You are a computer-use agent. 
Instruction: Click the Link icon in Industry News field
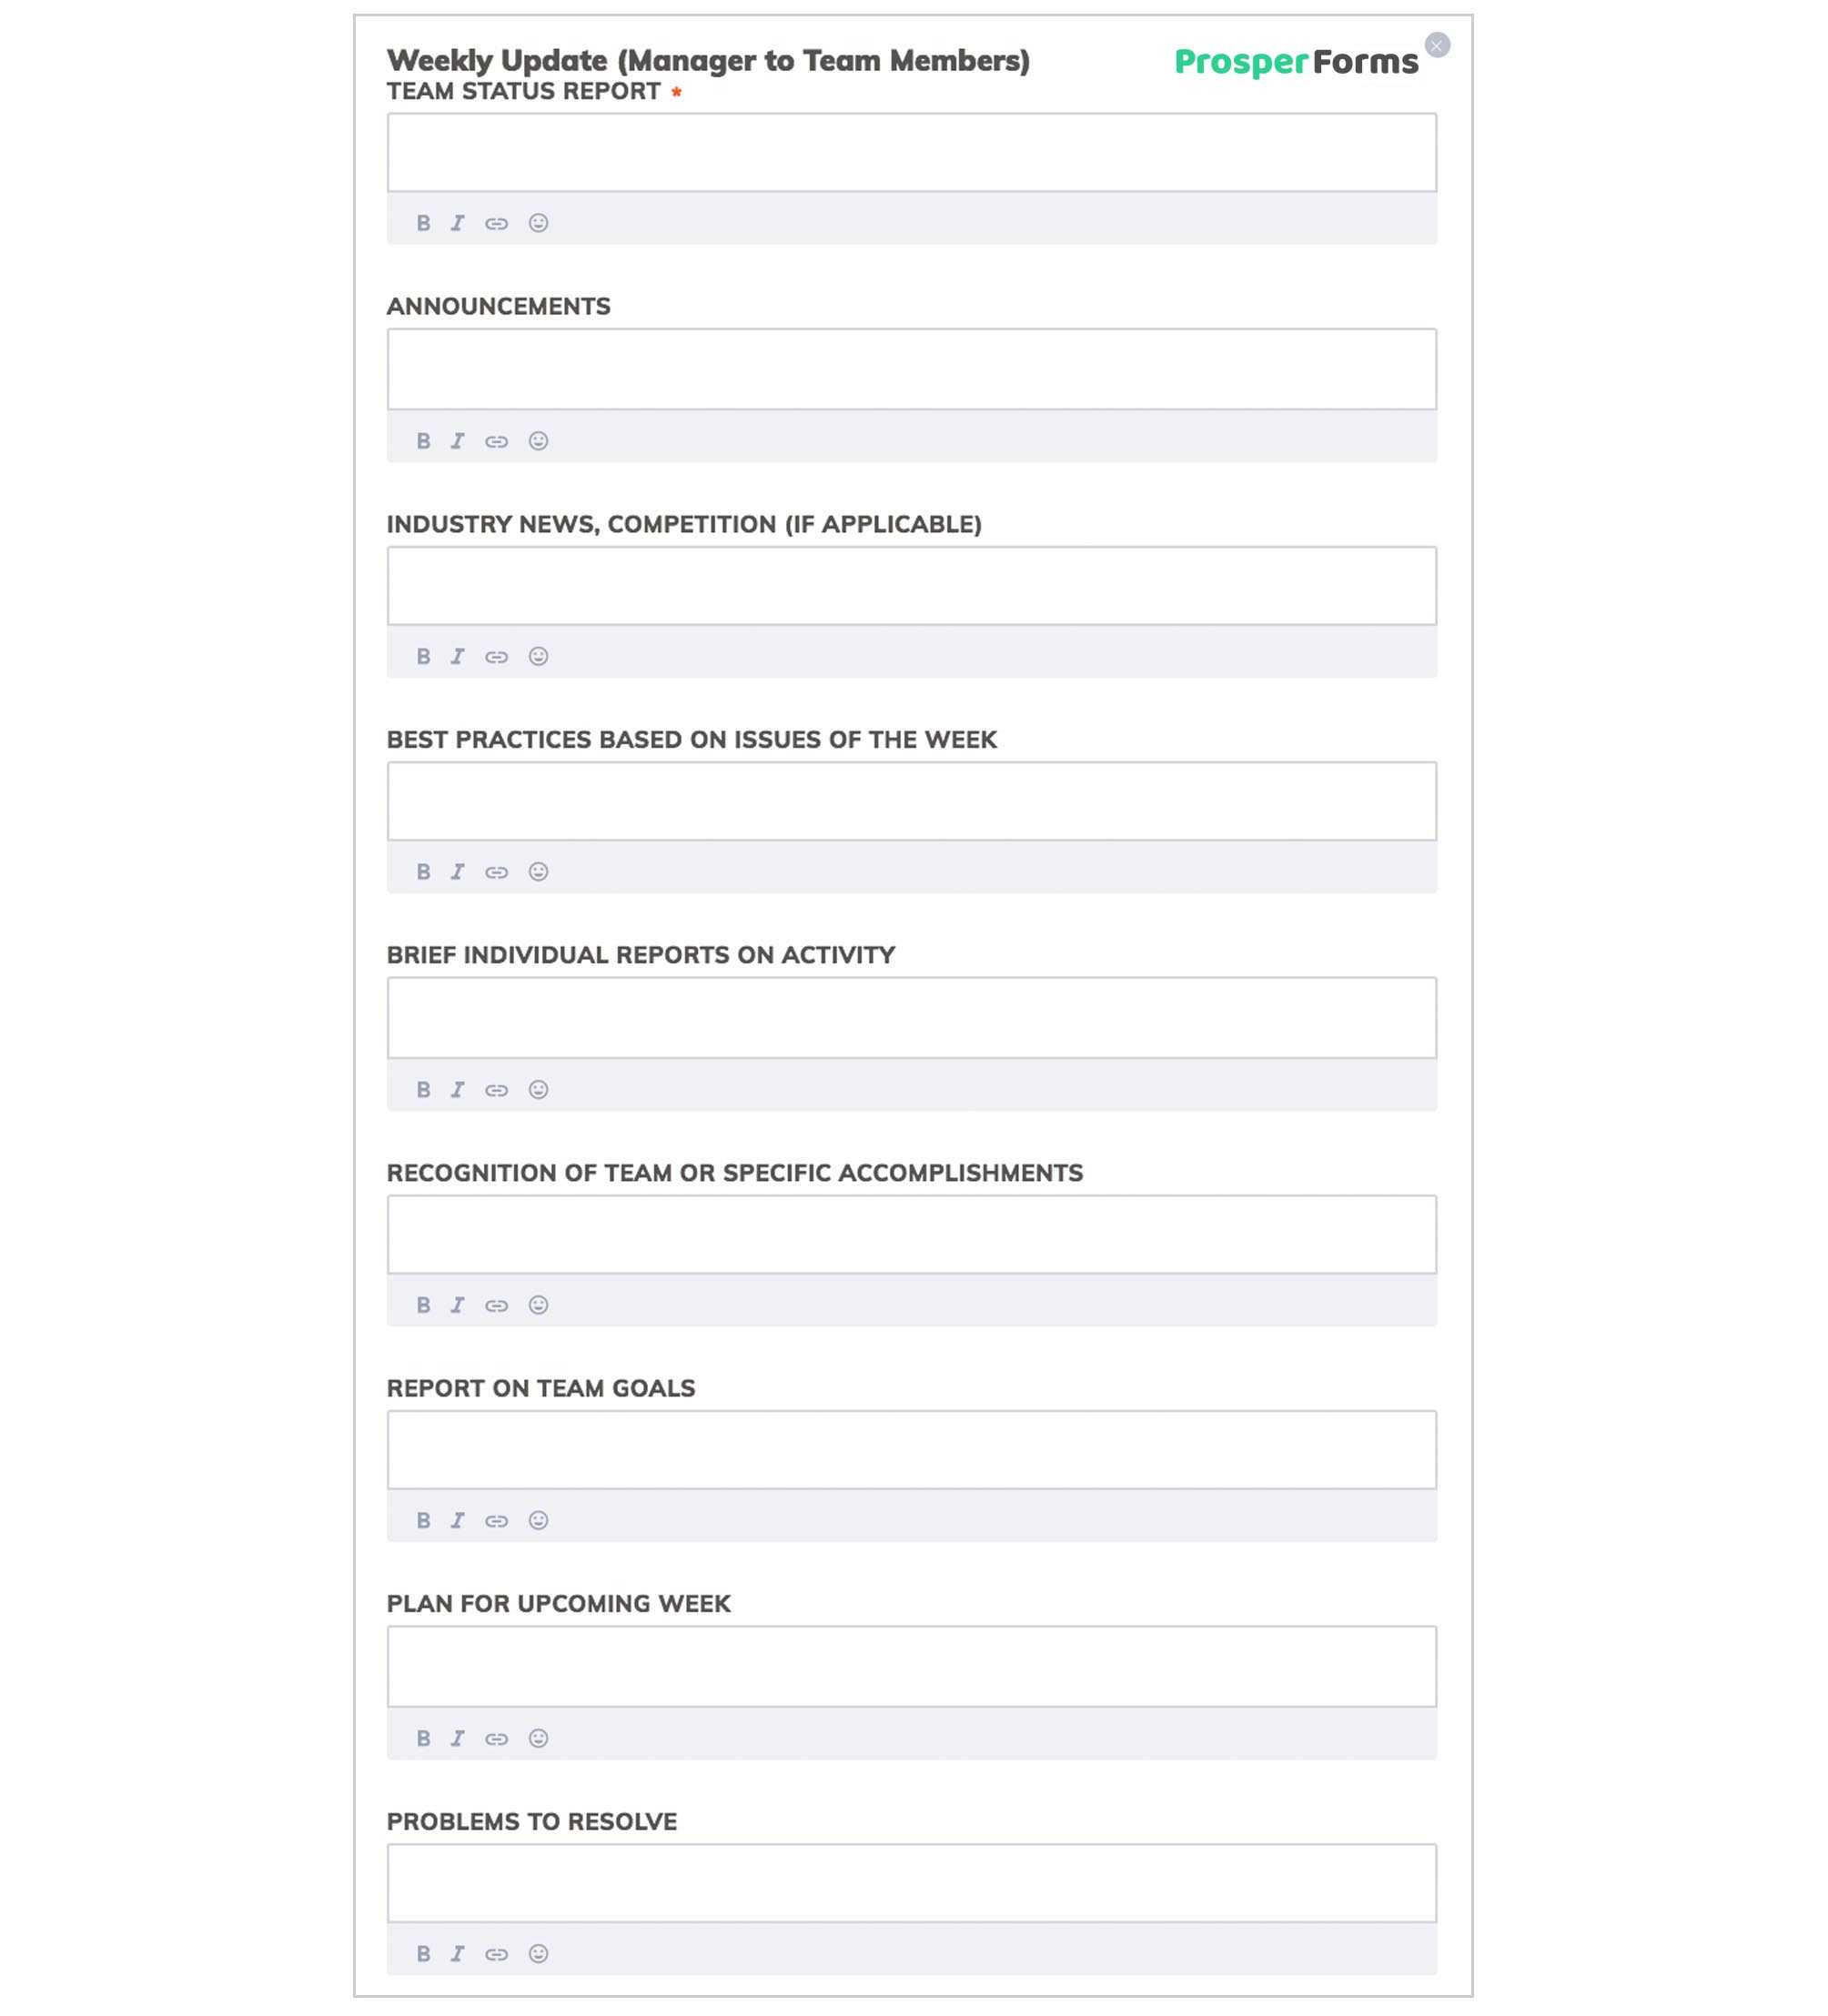click(497, 655)
